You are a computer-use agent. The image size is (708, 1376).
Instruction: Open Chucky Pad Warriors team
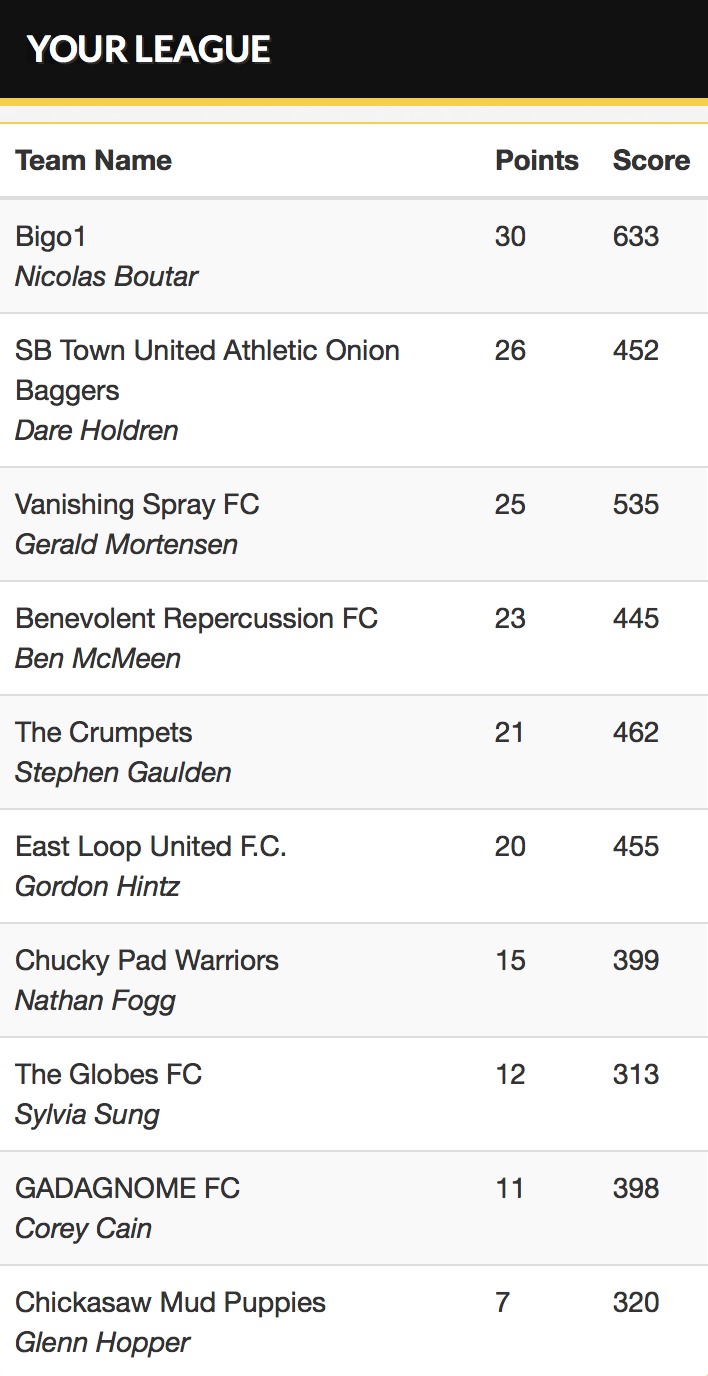147,960
